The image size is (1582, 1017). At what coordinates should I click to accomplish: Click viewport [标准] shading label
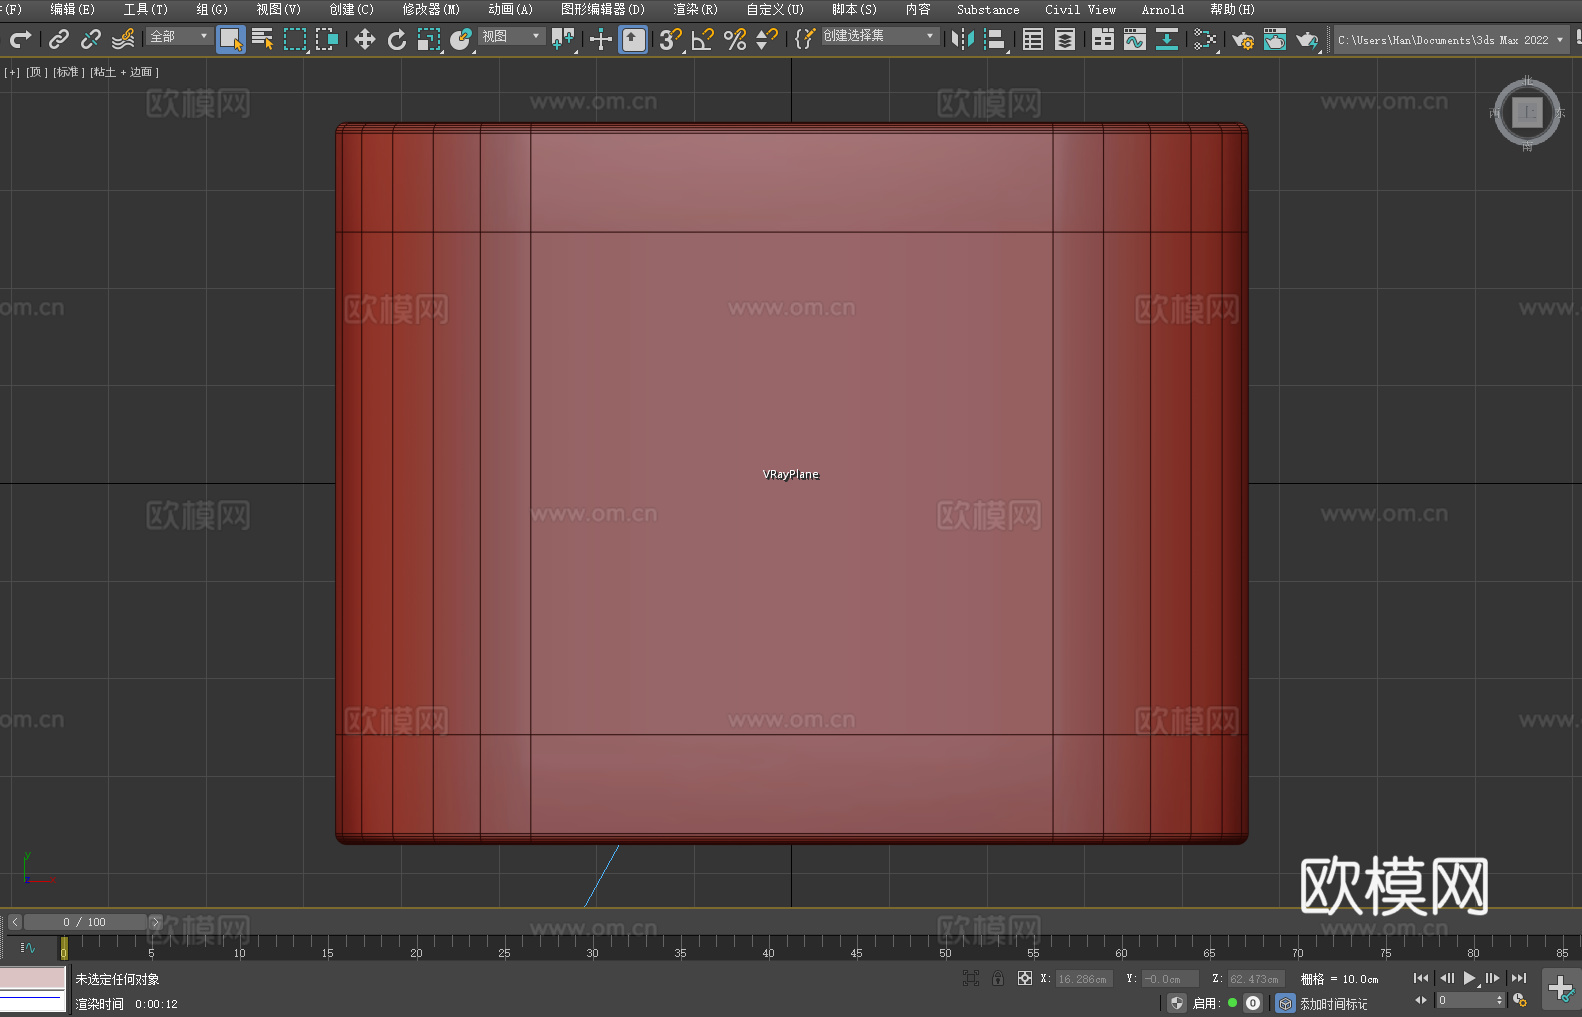coord(68,72)
